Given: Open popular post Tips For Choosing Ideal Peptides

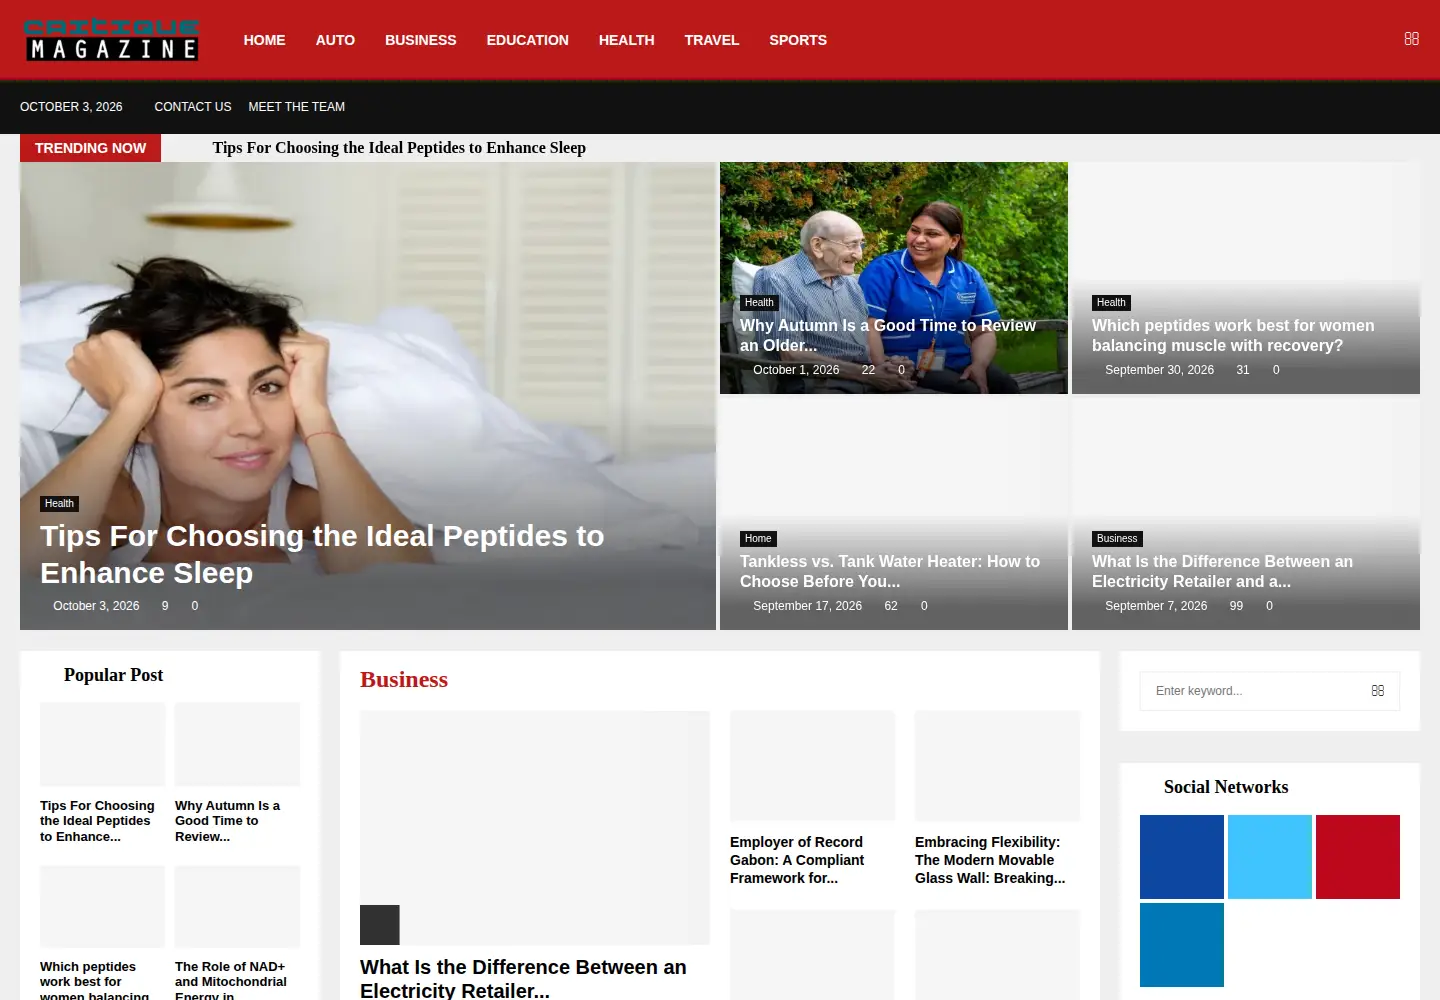Looking at the screenshot, I should (x=97, y=821).
